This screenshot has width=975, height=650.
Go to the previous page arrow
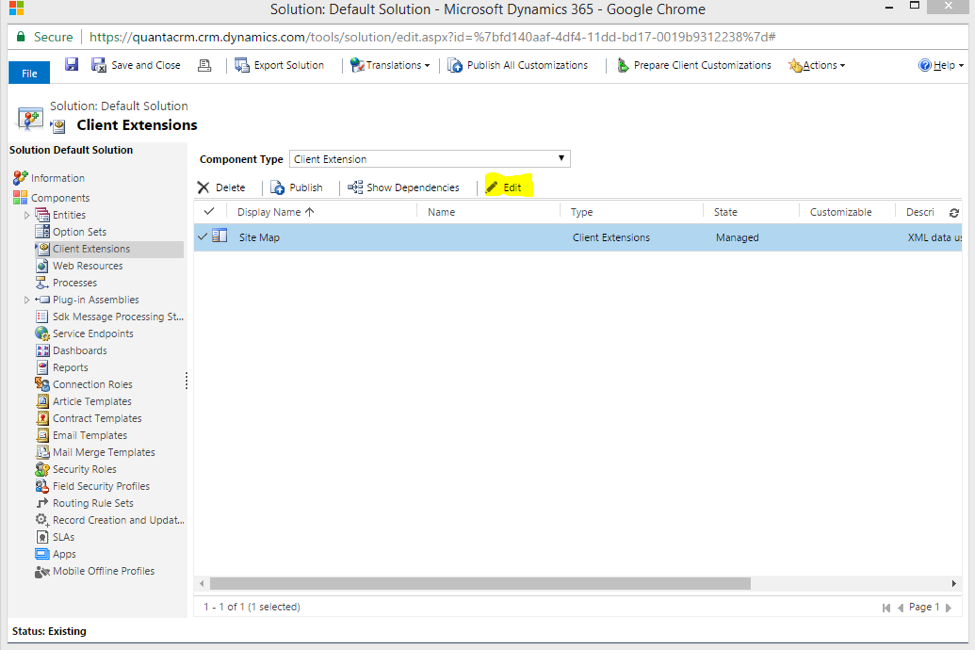(900, 608)
